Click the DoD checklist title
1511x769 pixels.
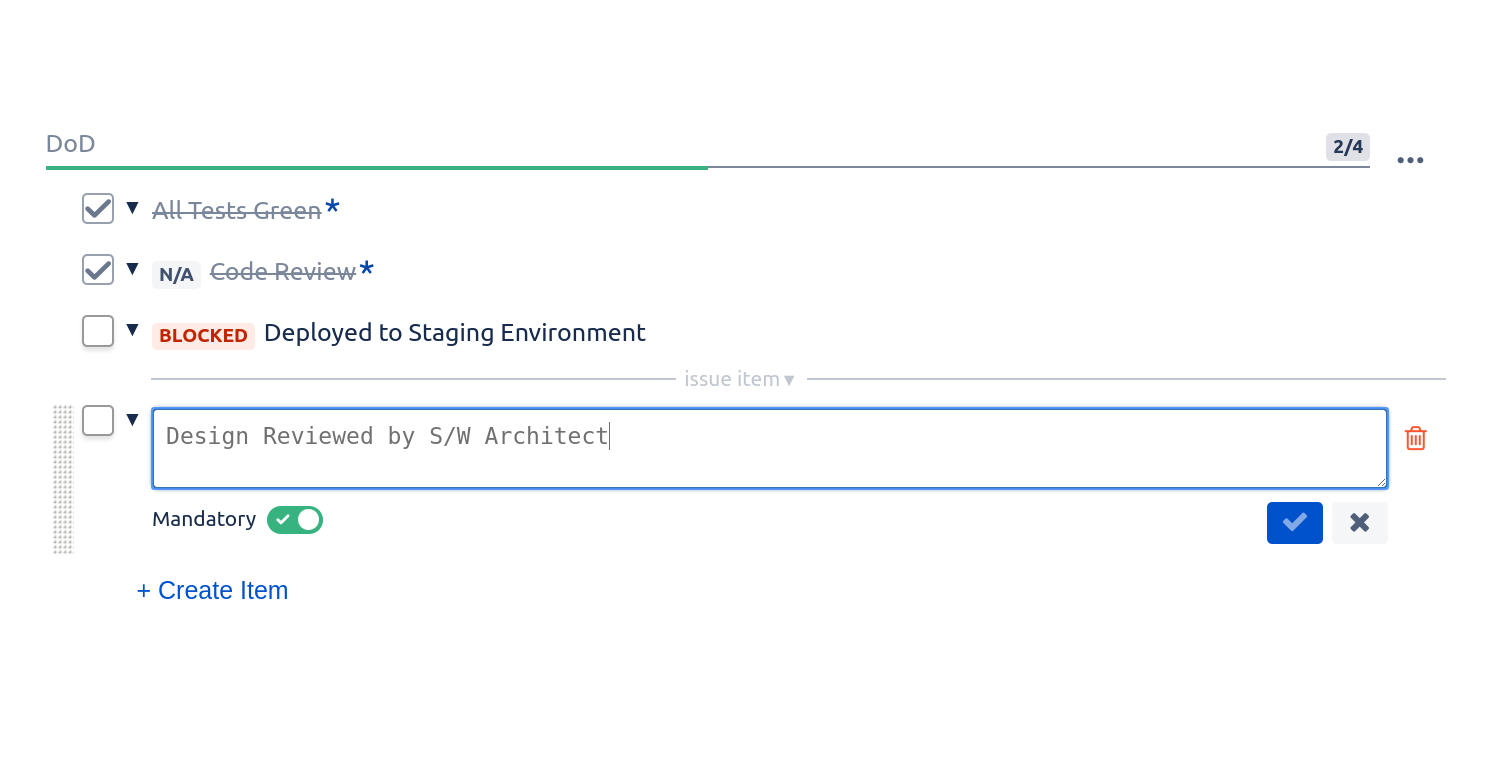point(70,144)
